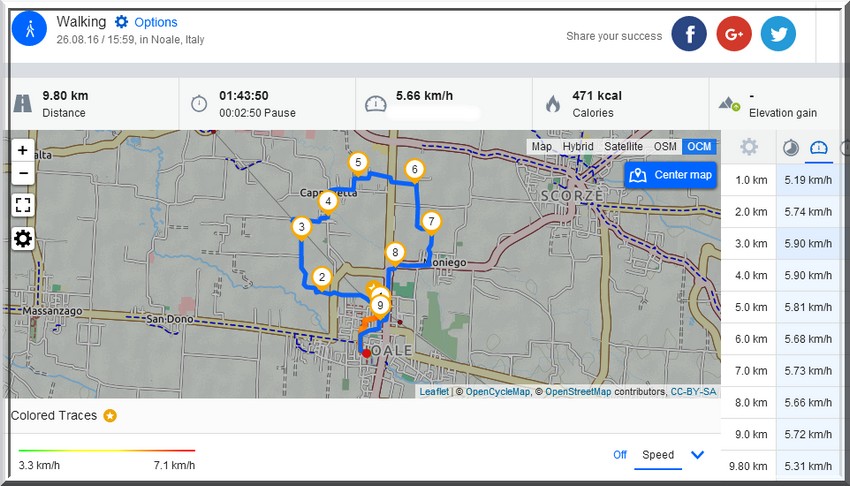Zoom out on the map
The image size is (850, 486).
23,173
